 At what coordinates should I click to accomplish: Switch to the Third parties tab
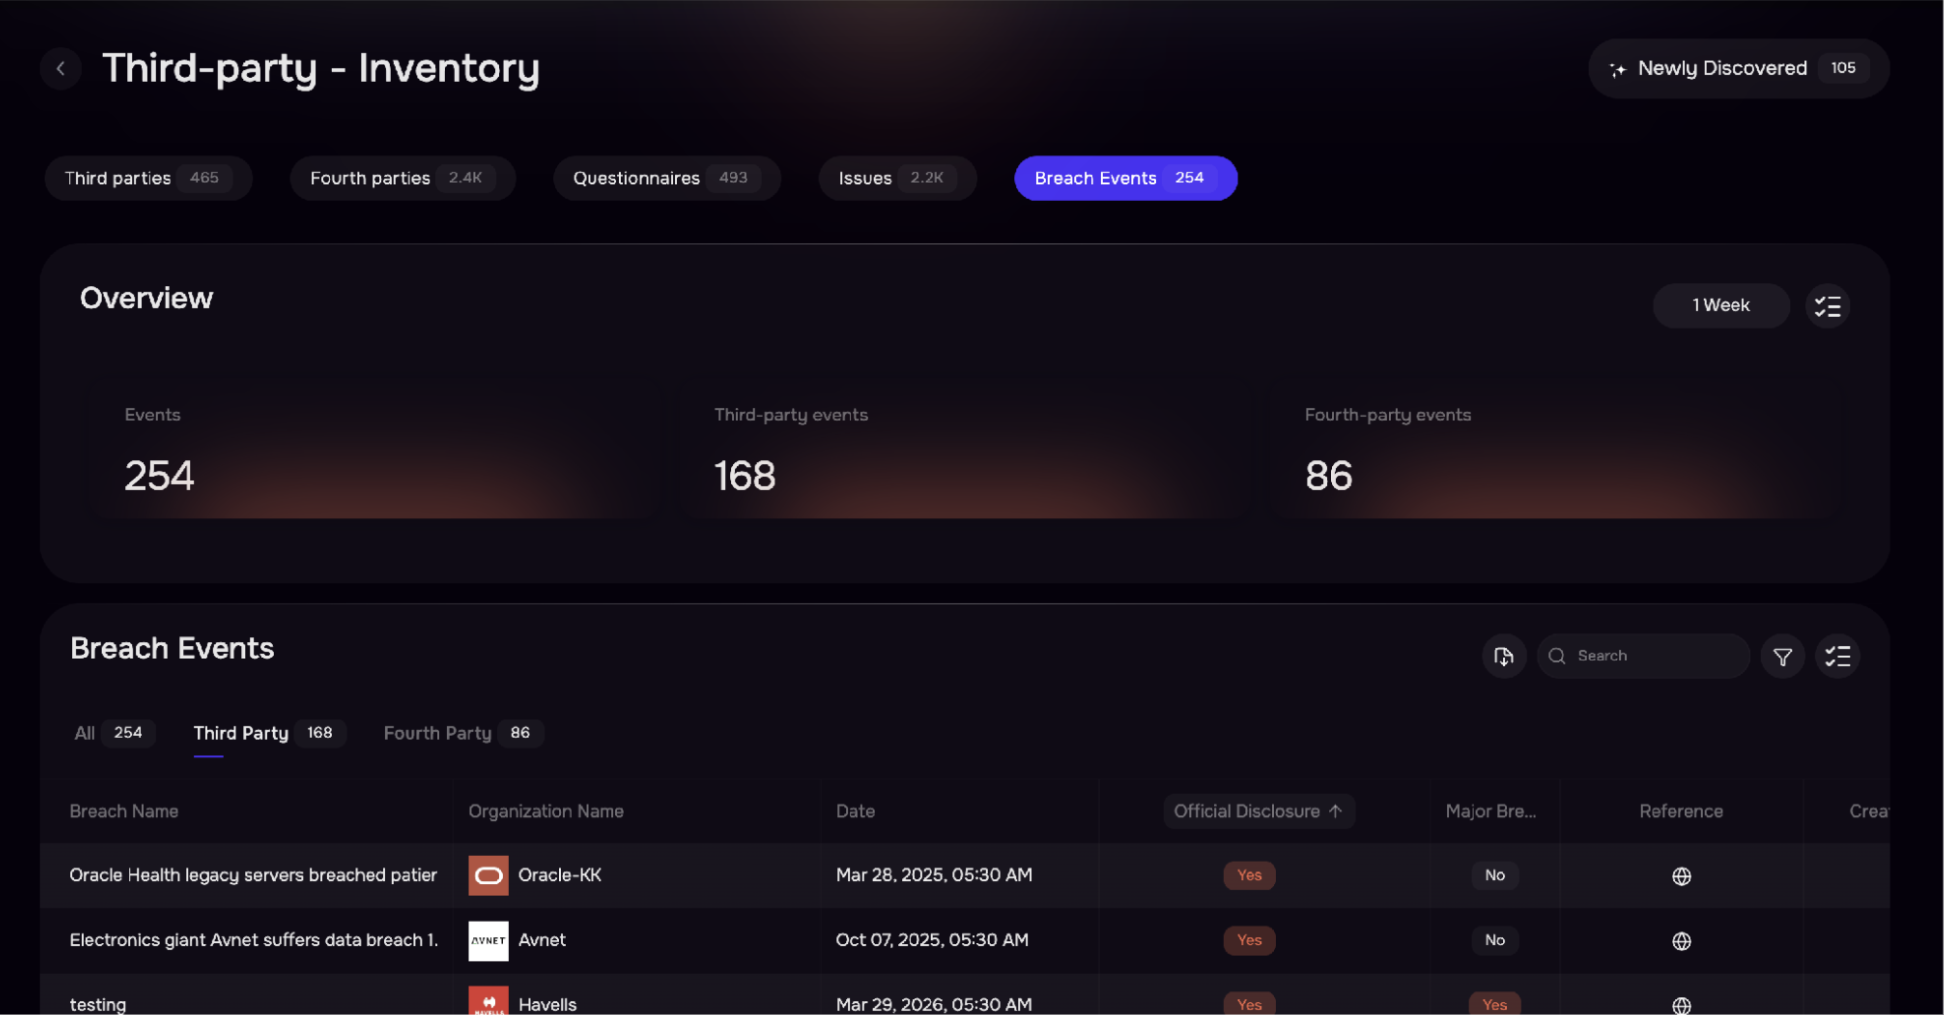pyautogui.click(x=149, y=179)
